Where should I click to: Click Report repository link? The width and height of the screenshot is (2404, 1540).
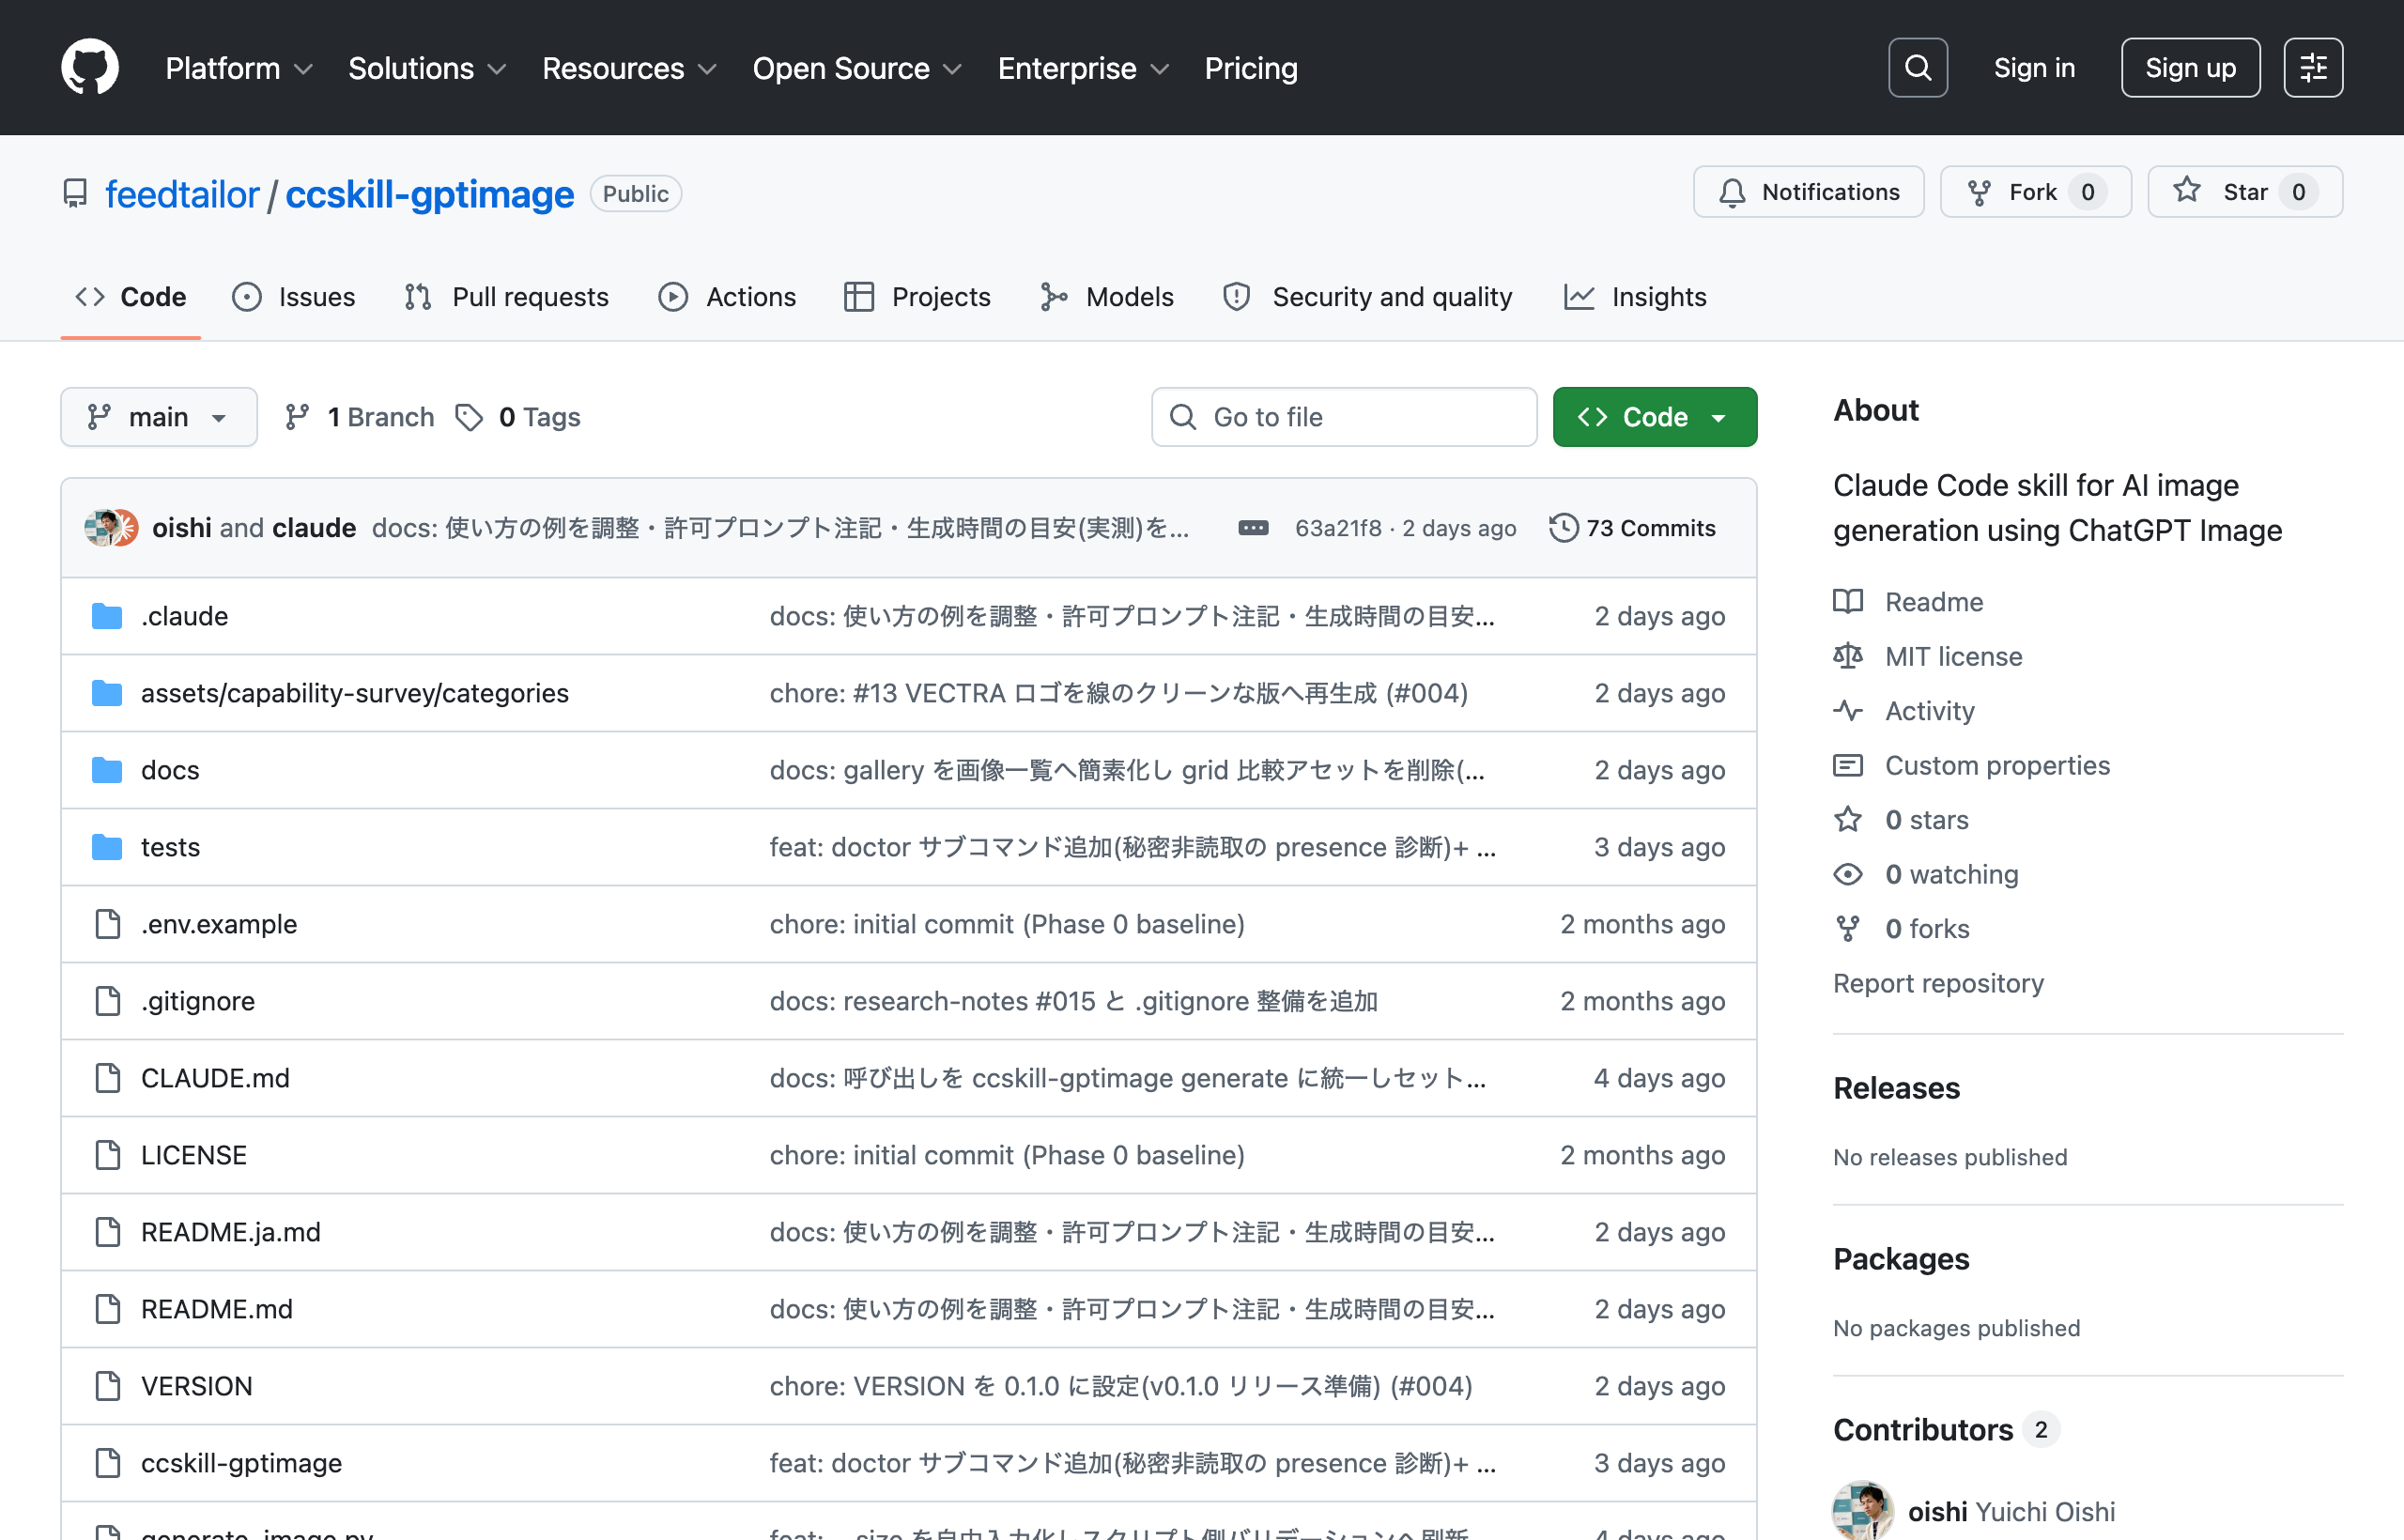click(x=1938, y=983)
